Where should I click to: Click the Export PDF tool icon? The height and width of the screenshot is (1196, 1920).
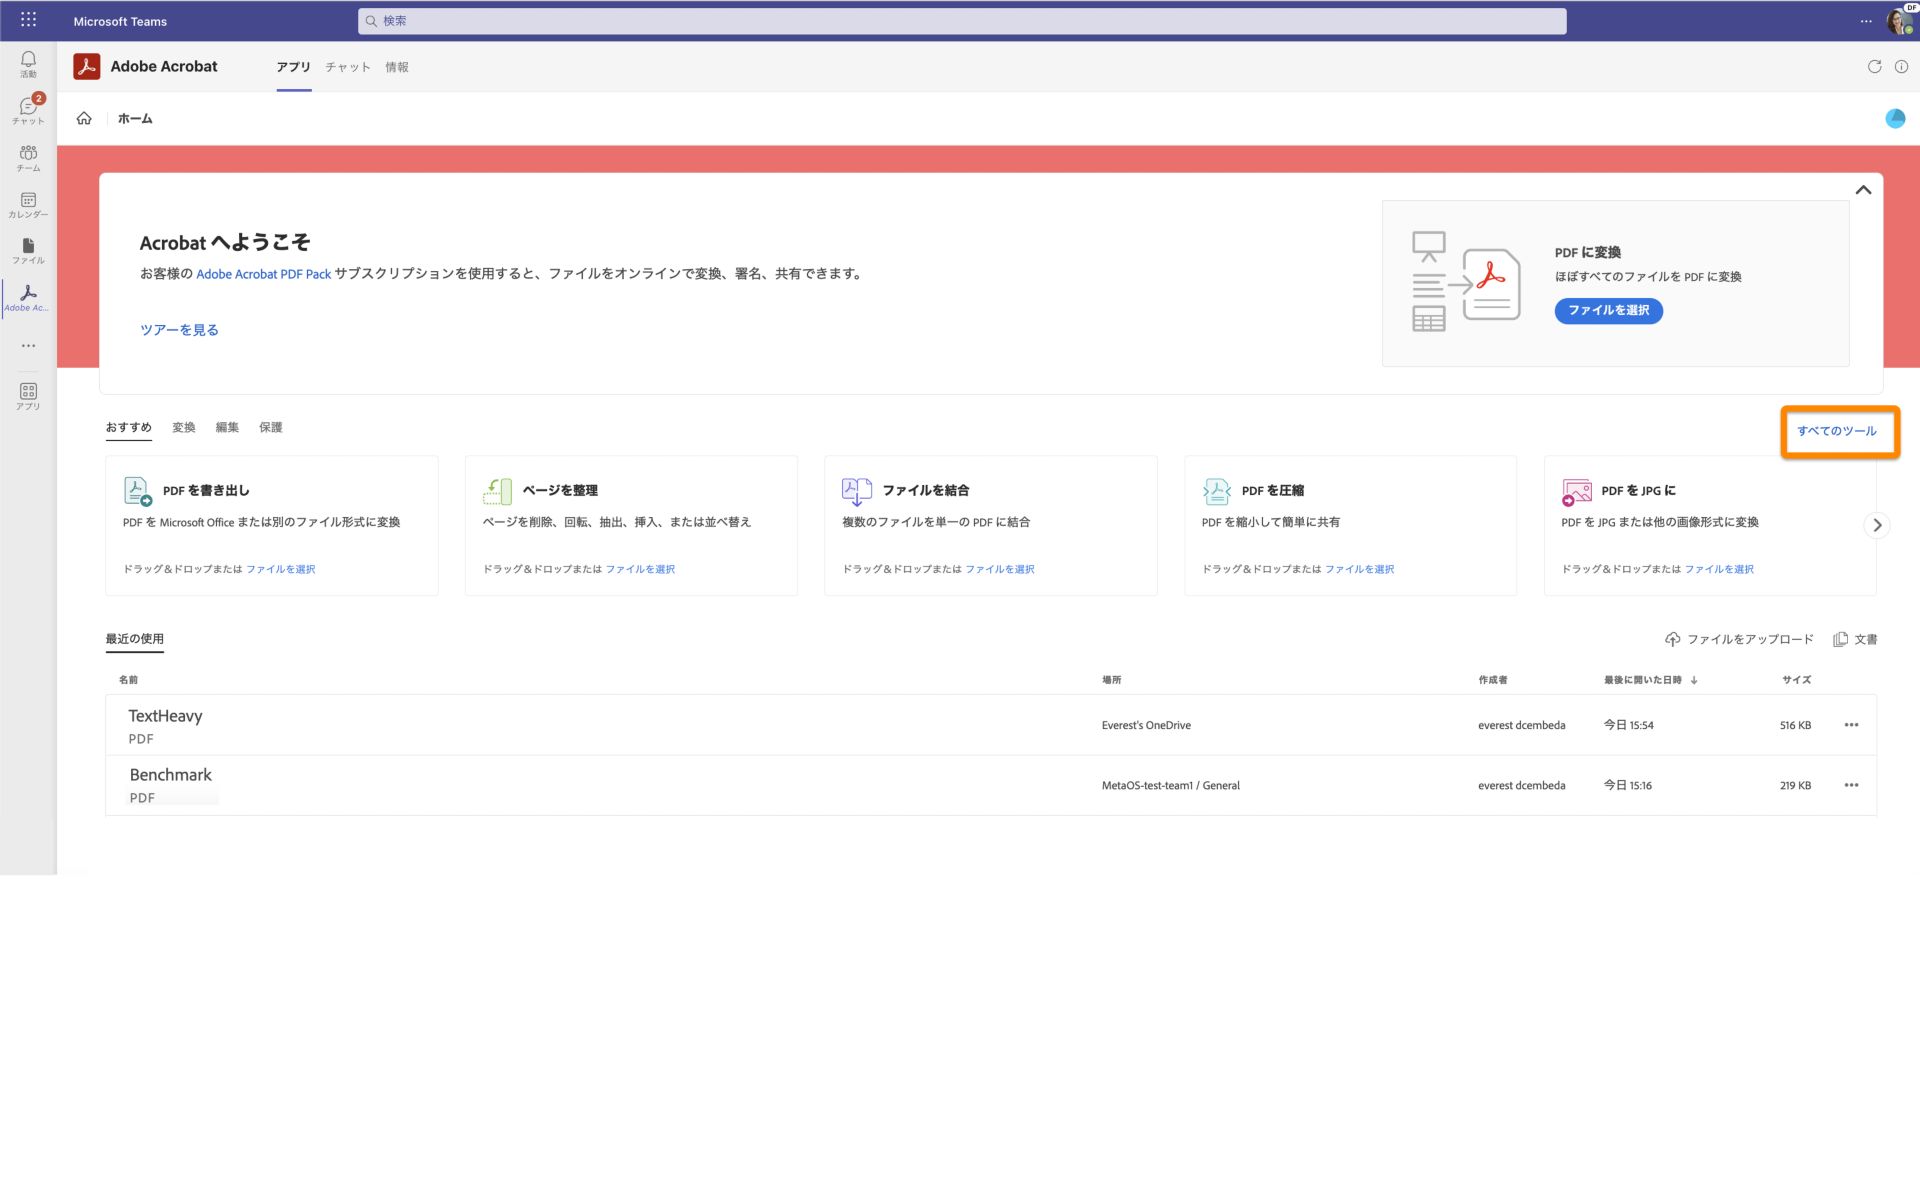[137, 491]
